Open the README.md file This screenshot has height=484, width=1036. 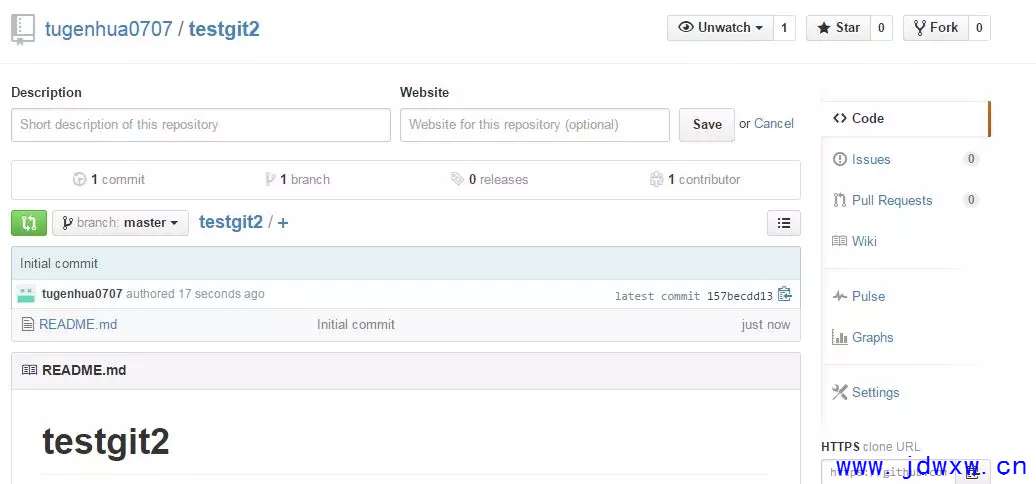[78, 325]
